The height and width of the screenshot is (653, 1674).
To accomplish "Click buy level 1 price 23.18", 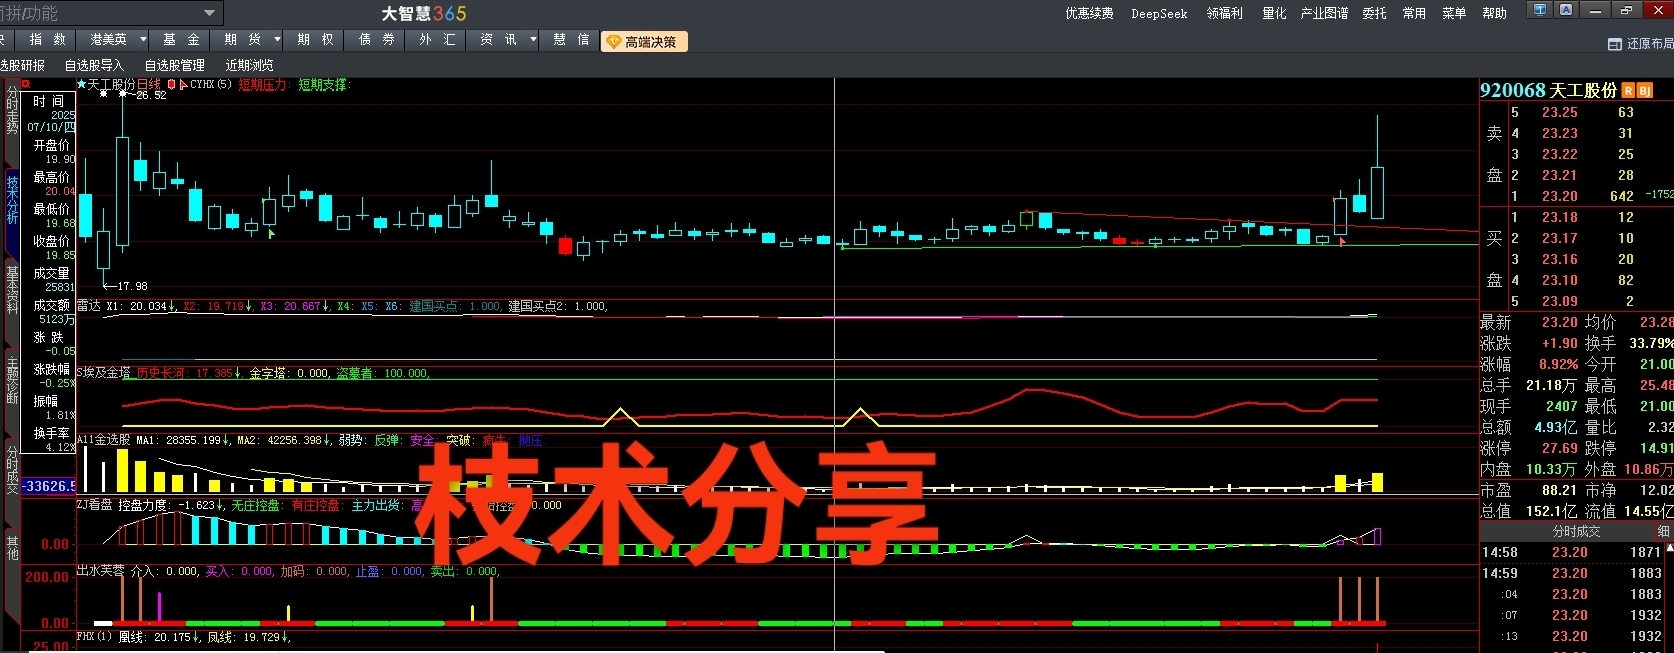I will 1559,217.
